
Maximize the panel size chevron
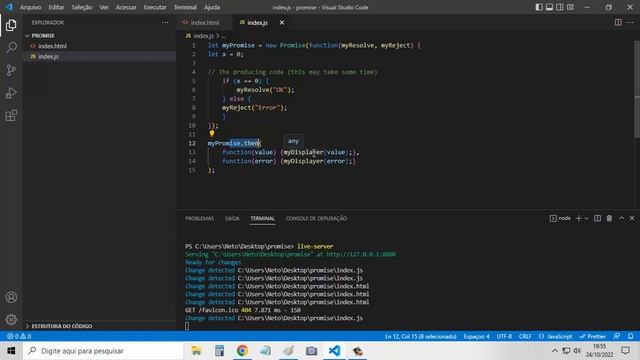621,218
